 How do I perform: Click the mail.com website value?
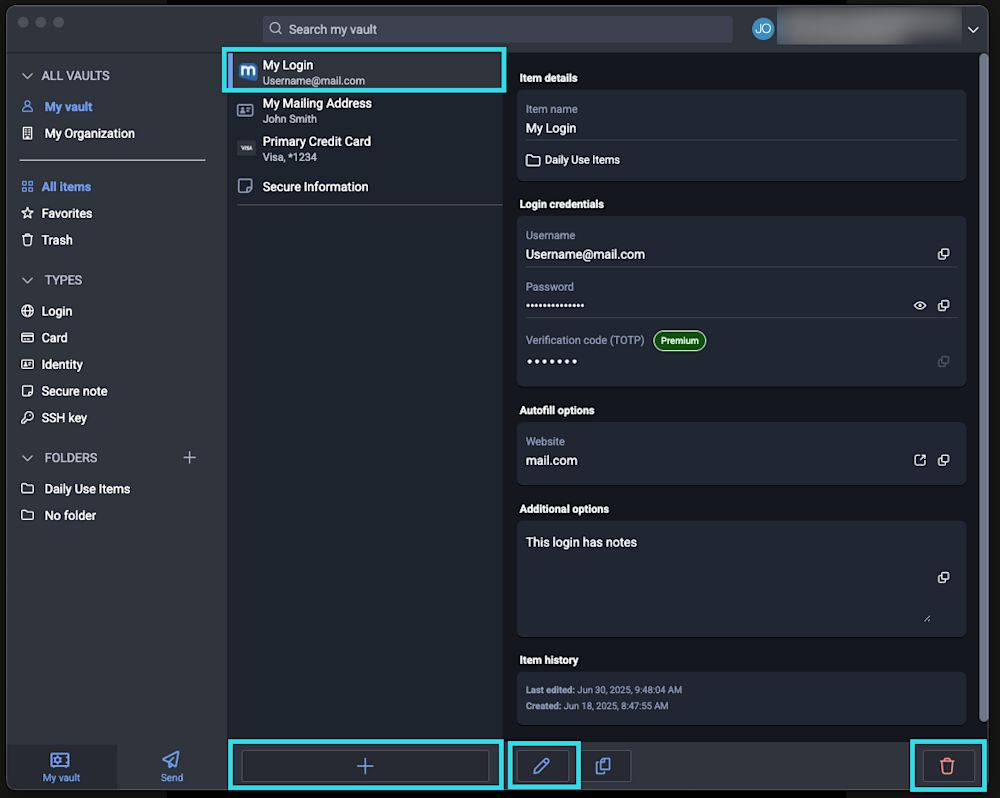551,461
